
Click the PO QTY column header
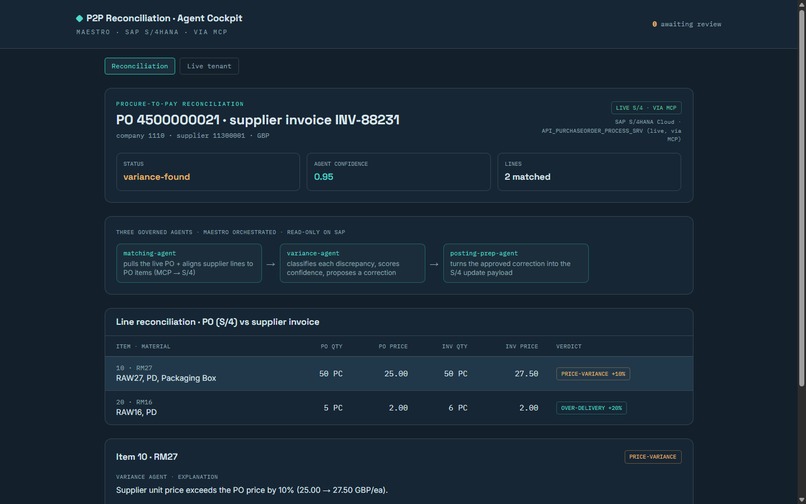coord(332,347)
